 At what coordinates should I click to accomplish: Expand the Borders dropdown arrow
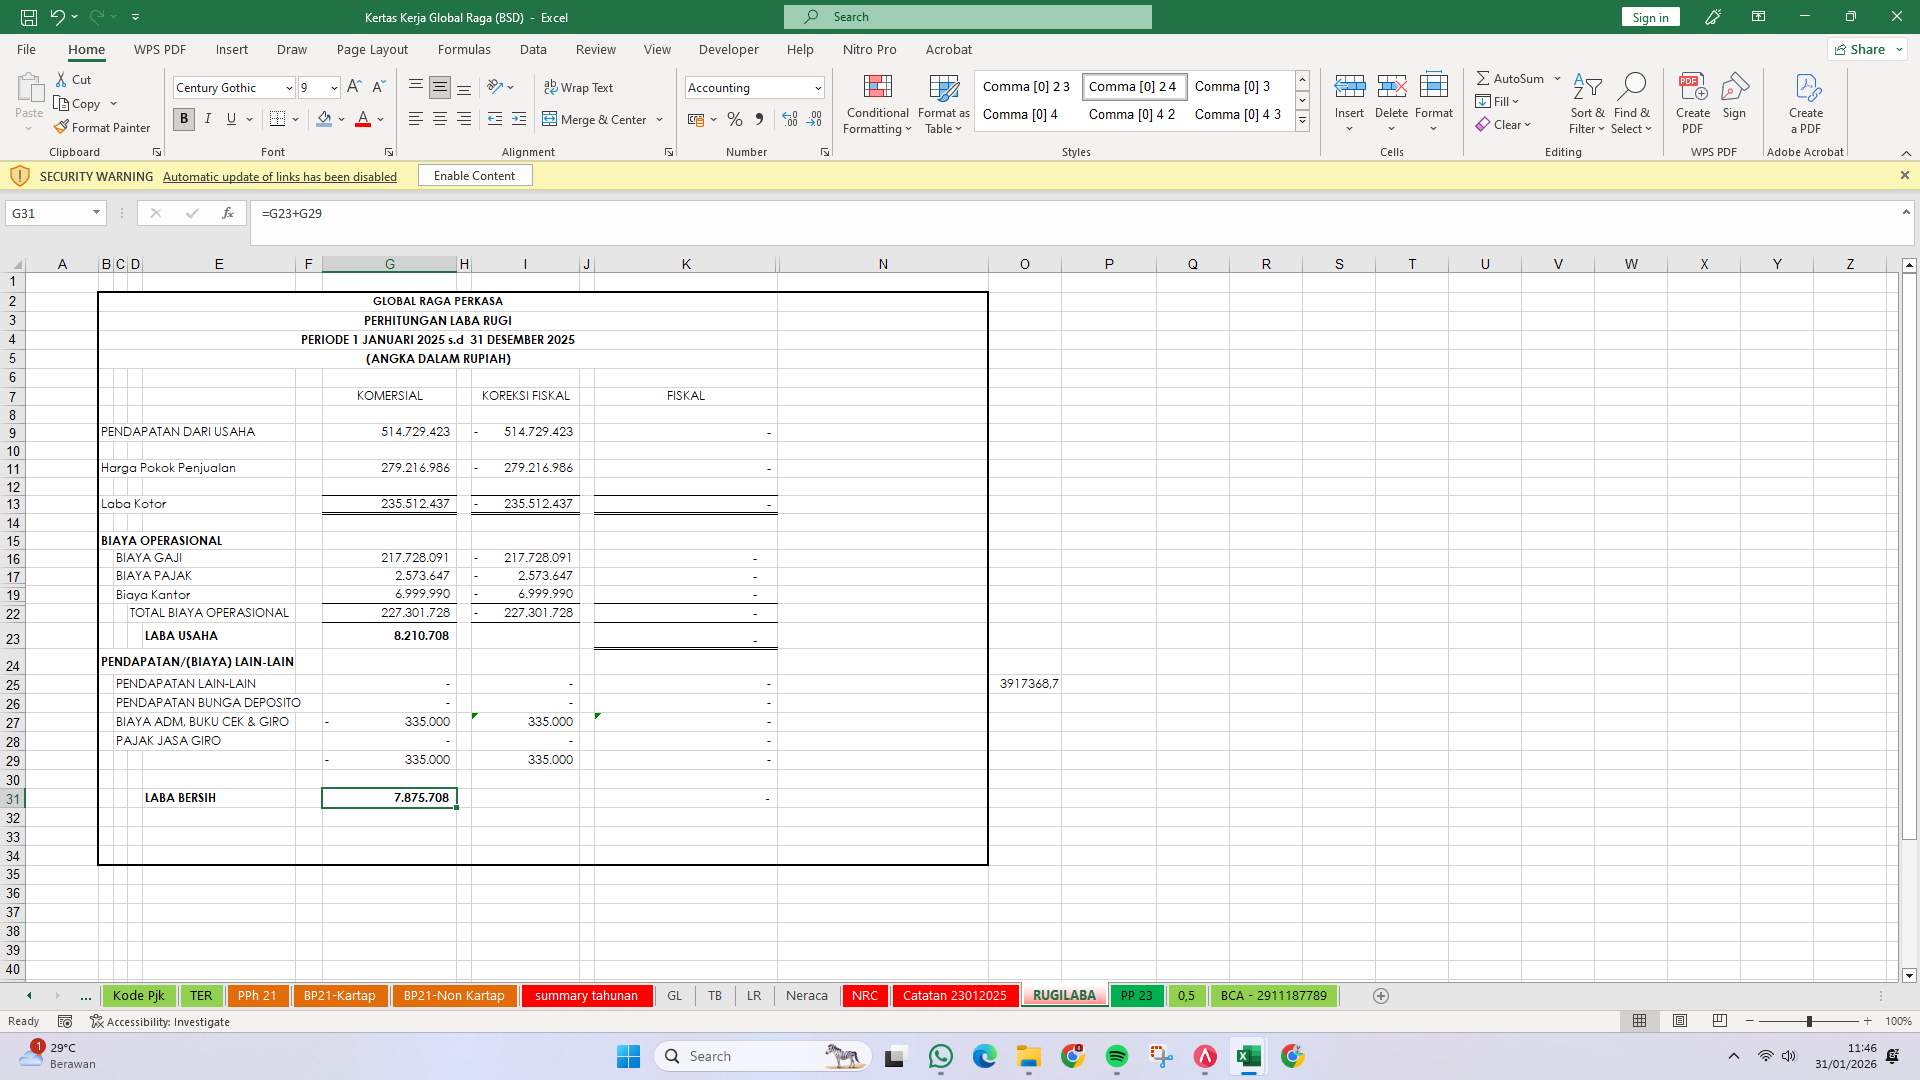295,119
